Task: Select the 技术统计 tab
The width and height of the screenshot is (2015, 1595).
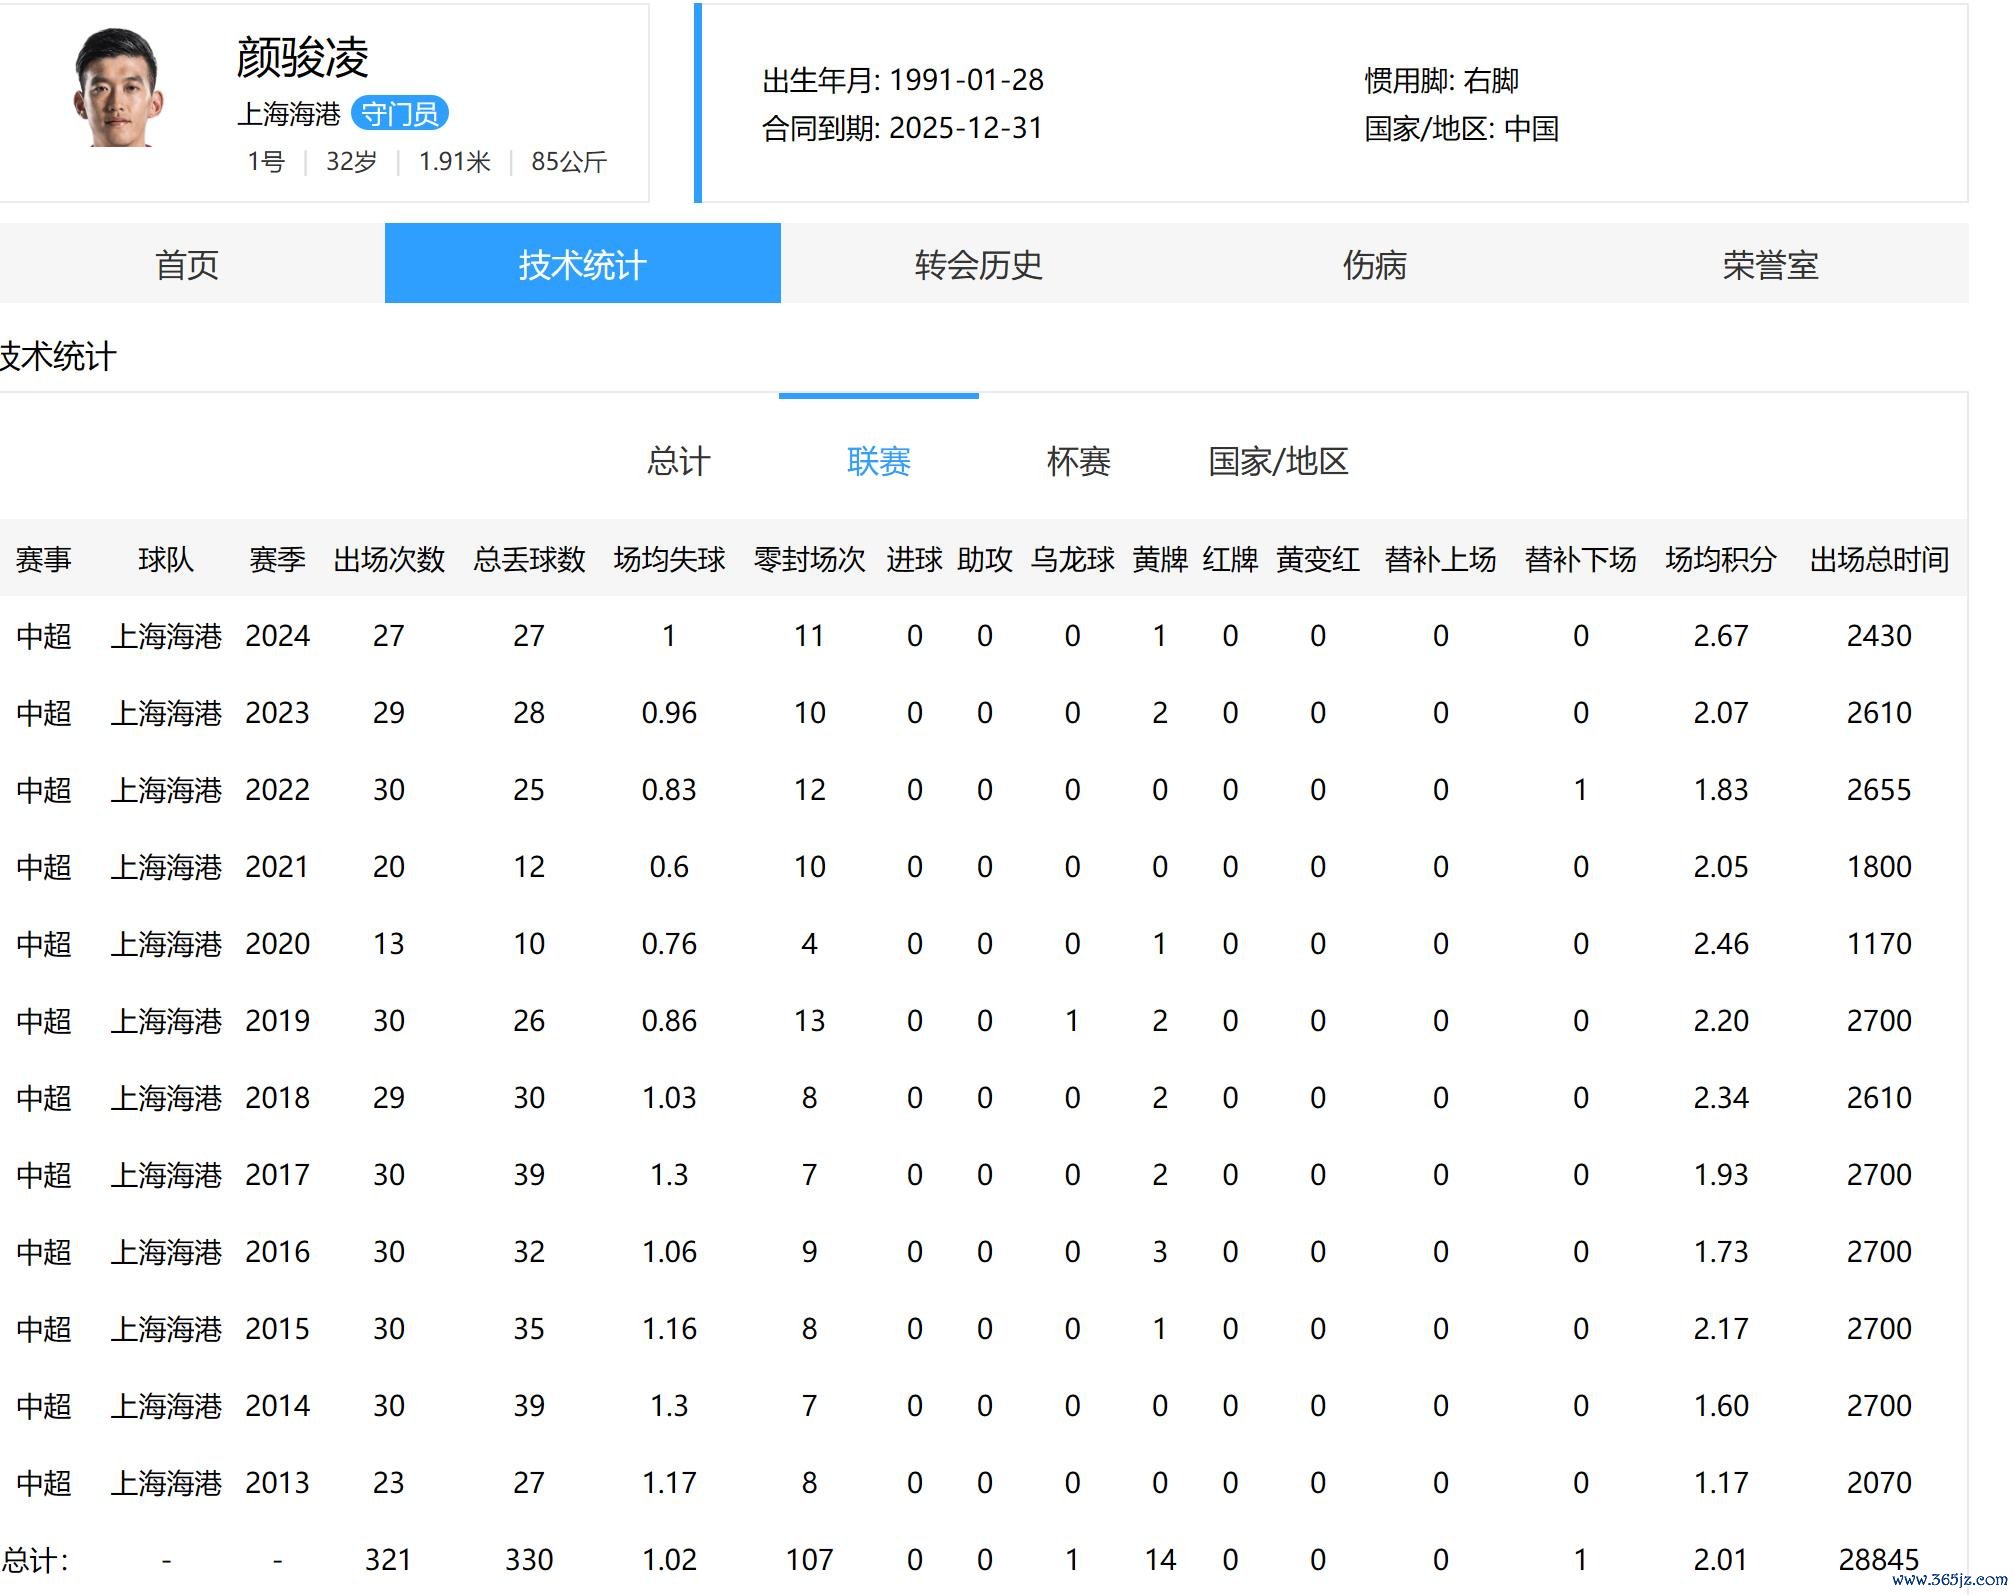Action: (x=582, y=264)
